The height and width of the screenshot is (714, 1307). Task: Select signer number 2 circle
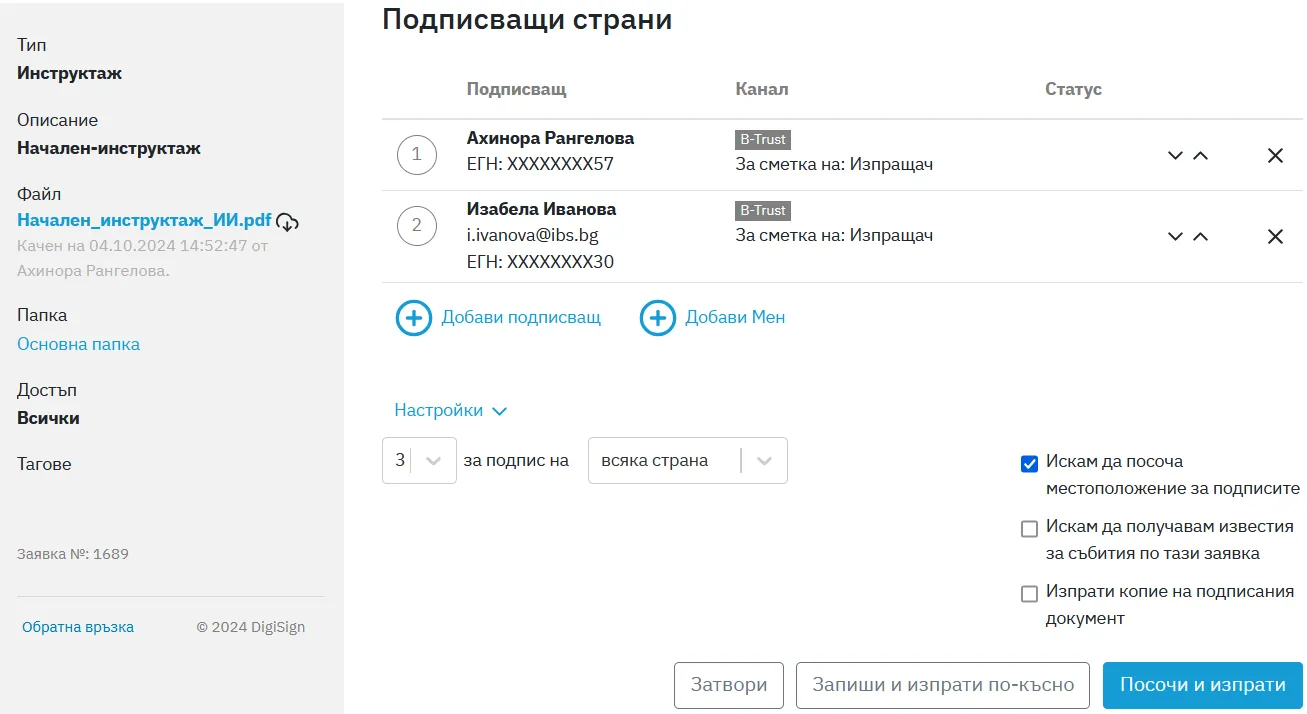pyautogui.click(x=417, y=226)
